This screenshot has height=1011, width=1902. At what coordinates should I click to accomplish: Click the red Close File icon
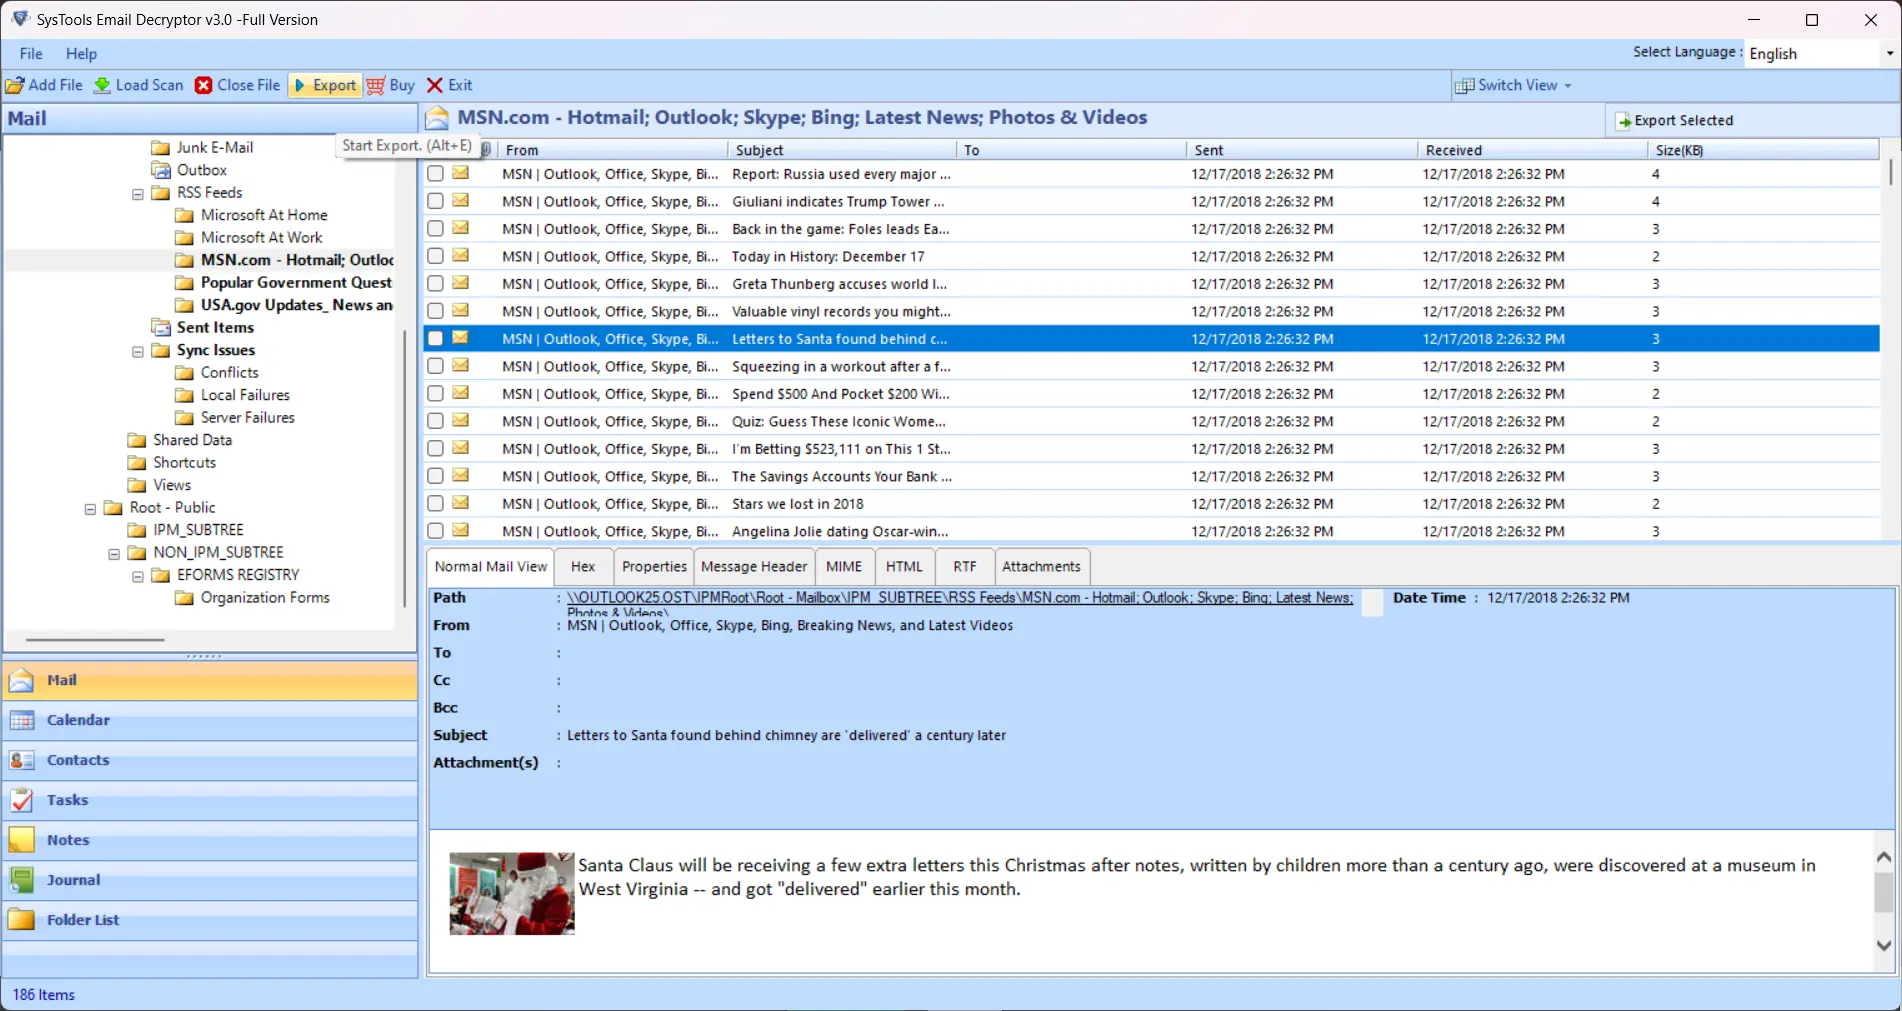(203, 86)
